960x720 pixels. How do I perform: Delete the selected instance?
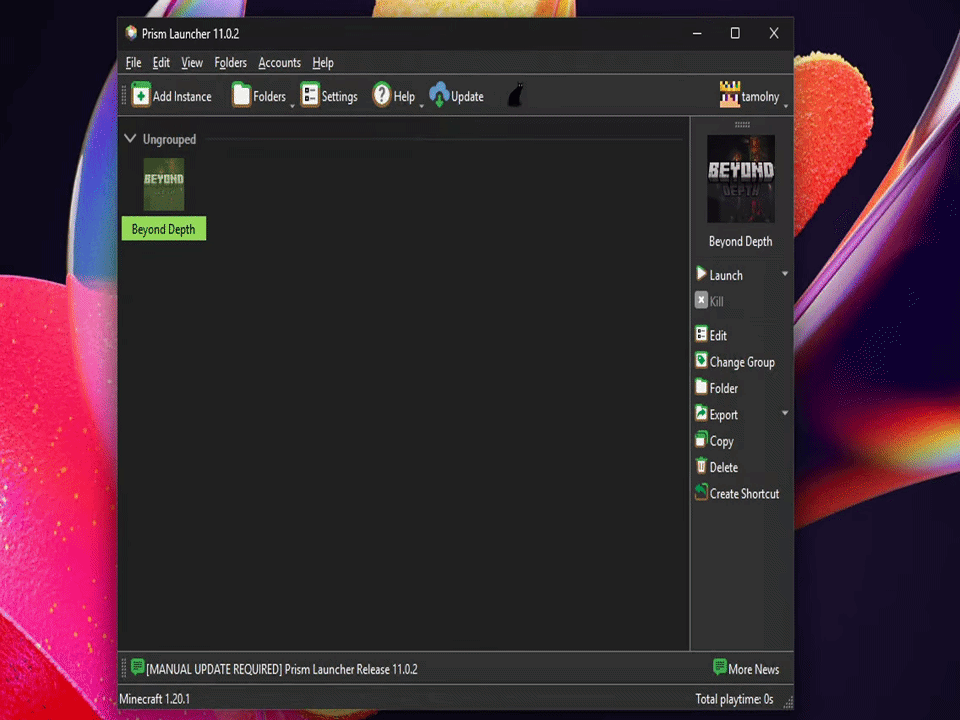[x=717, y=467]
